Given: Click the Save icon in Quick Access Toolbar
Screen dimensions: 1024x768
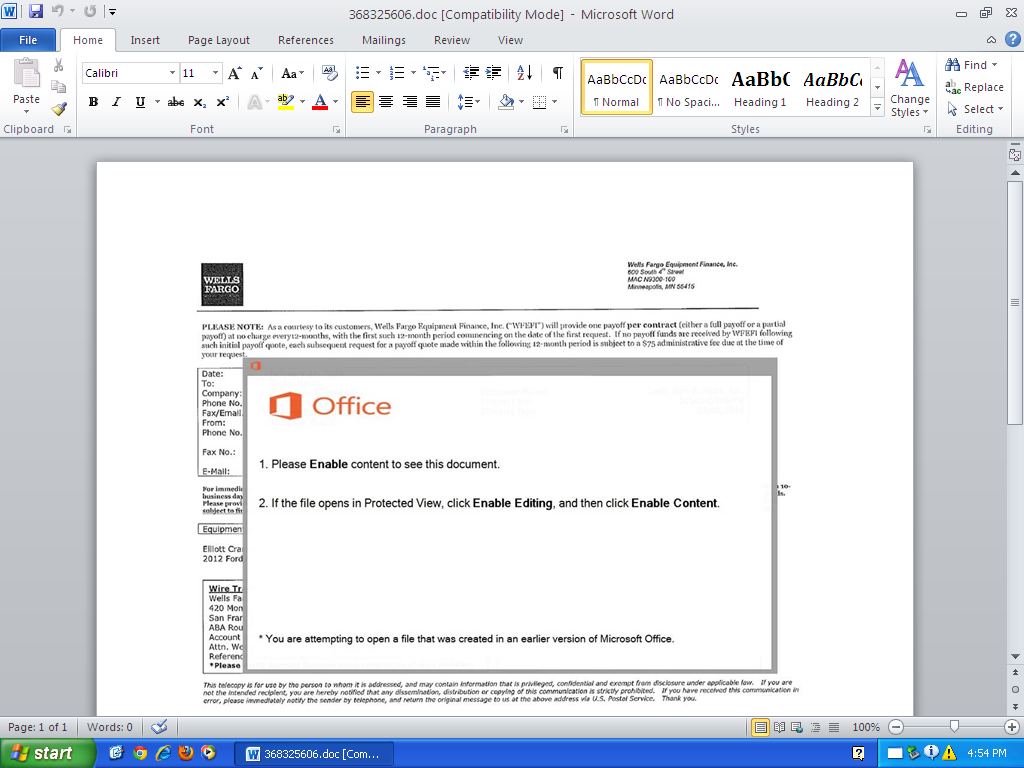Looking at the screenshot, I should coord(35,11).
